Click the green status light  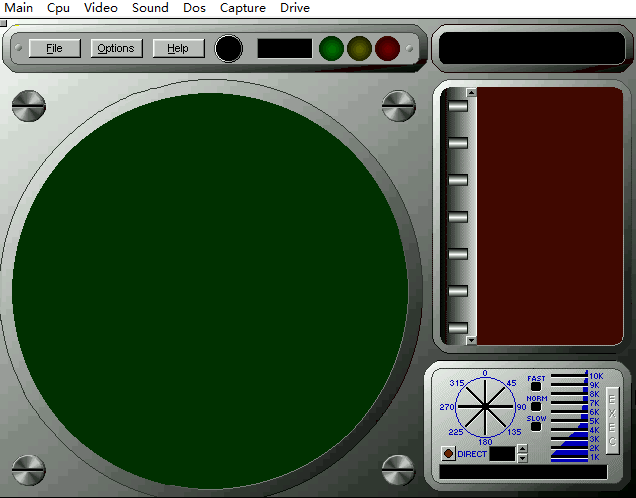pos(331,49)
